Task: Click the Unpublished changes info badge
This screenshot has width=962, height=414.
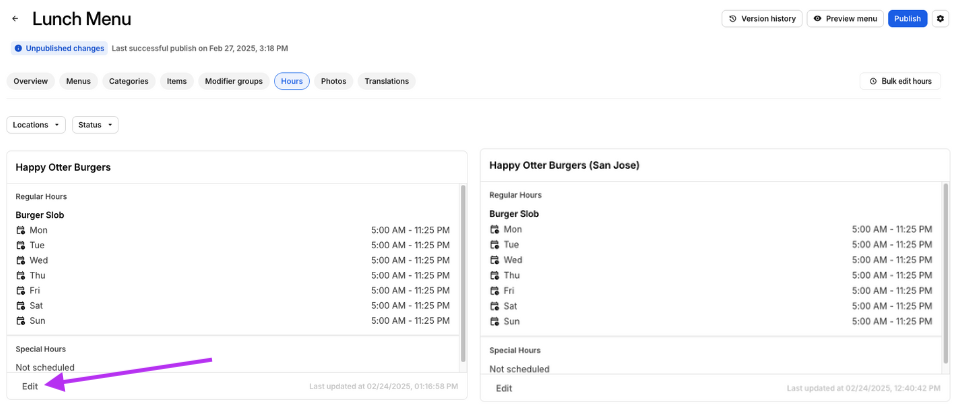Action: click(x=59, y=48)
